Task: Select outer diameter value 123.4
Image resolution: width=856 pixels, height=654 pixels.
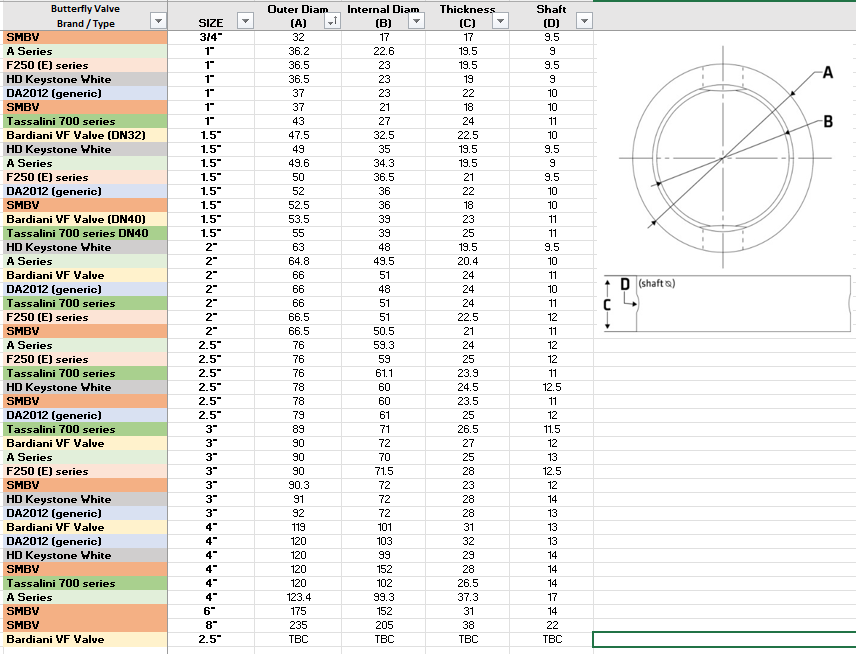Action: [x=298, y=597]
